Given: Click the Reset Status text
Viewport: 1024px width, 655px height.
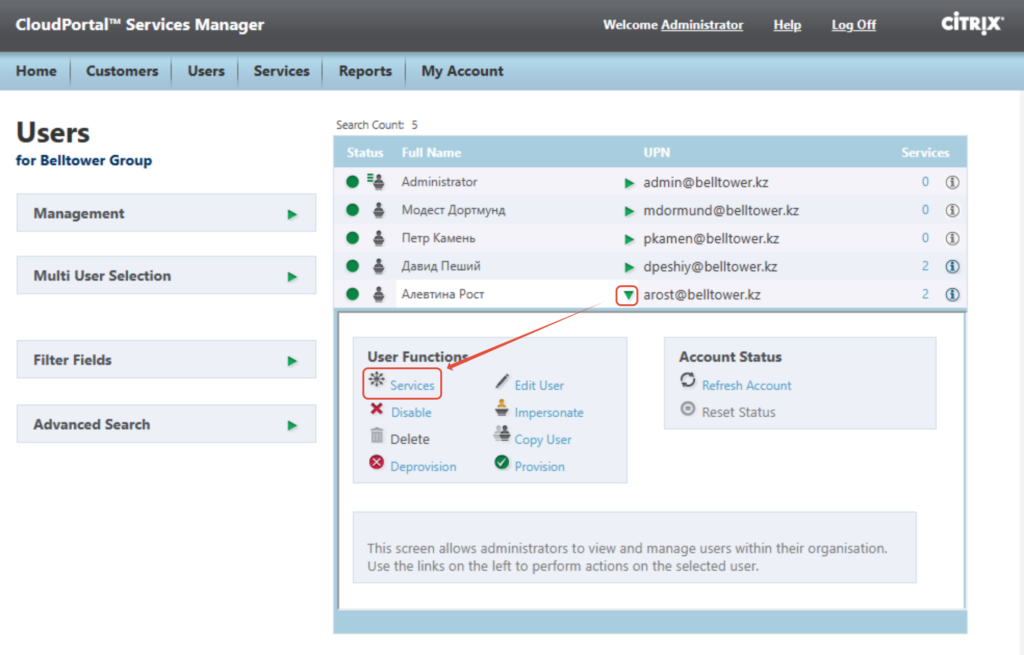Looking at the screenshot, I should 739,412.
